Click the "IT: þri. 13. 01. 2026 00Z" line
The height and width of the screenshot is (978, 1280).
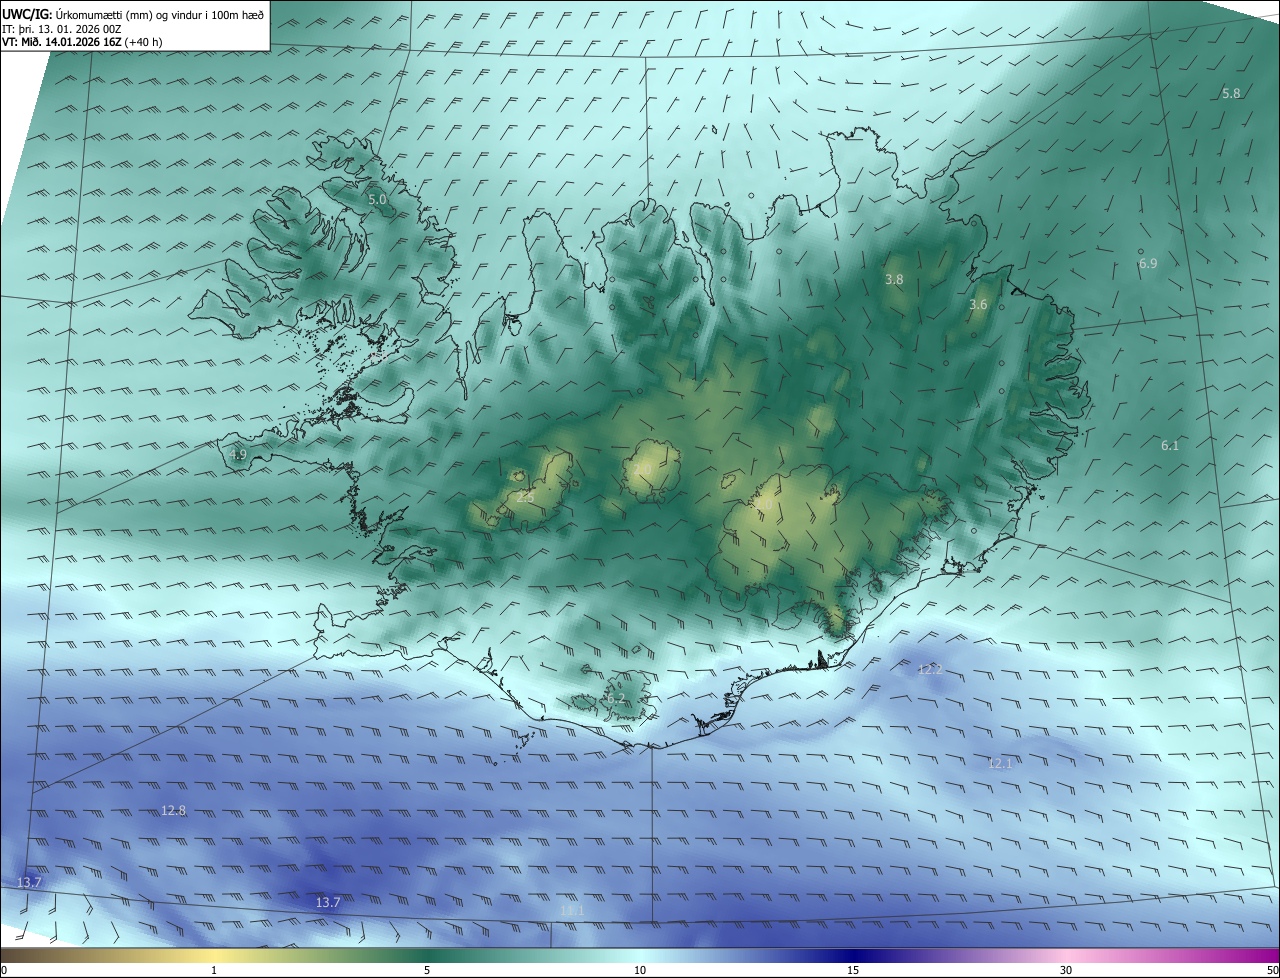coord(62,28)
